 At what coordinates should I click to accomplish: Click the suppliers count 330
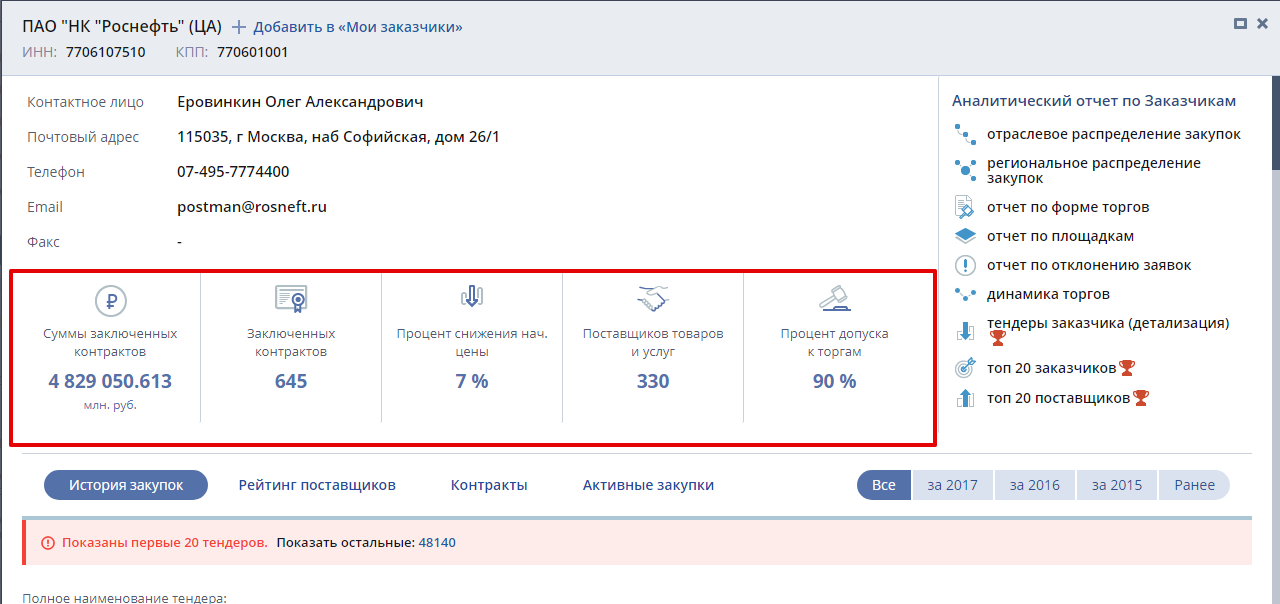(x=653, y=381)
